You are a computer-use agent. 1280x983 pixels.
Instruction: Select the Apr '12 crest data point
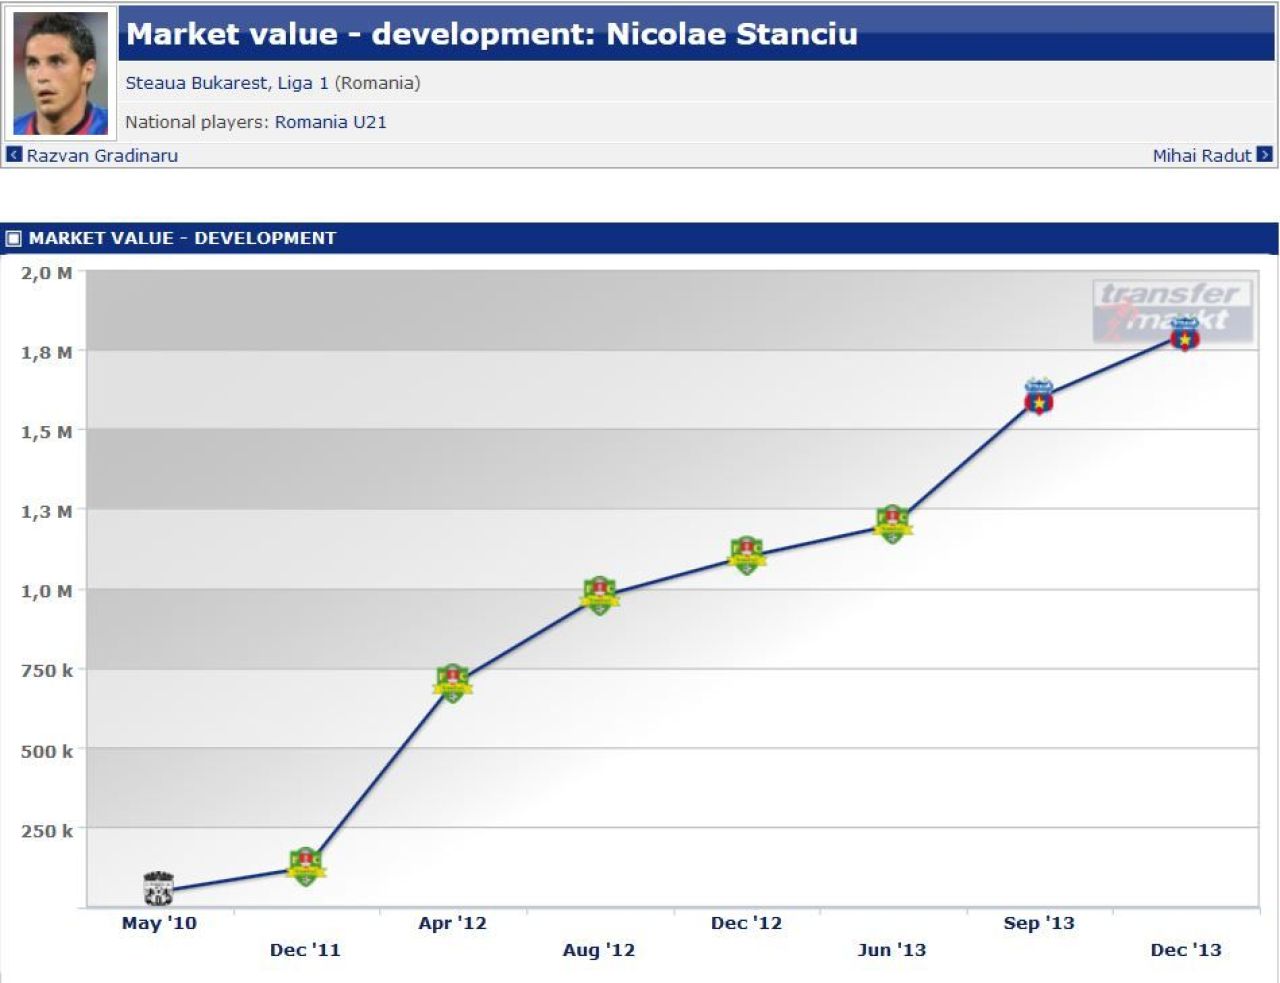coord(452,683)
